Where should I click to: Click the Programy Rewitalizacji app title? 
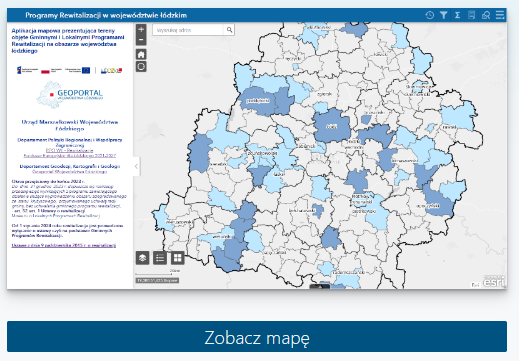coord(106,15)
